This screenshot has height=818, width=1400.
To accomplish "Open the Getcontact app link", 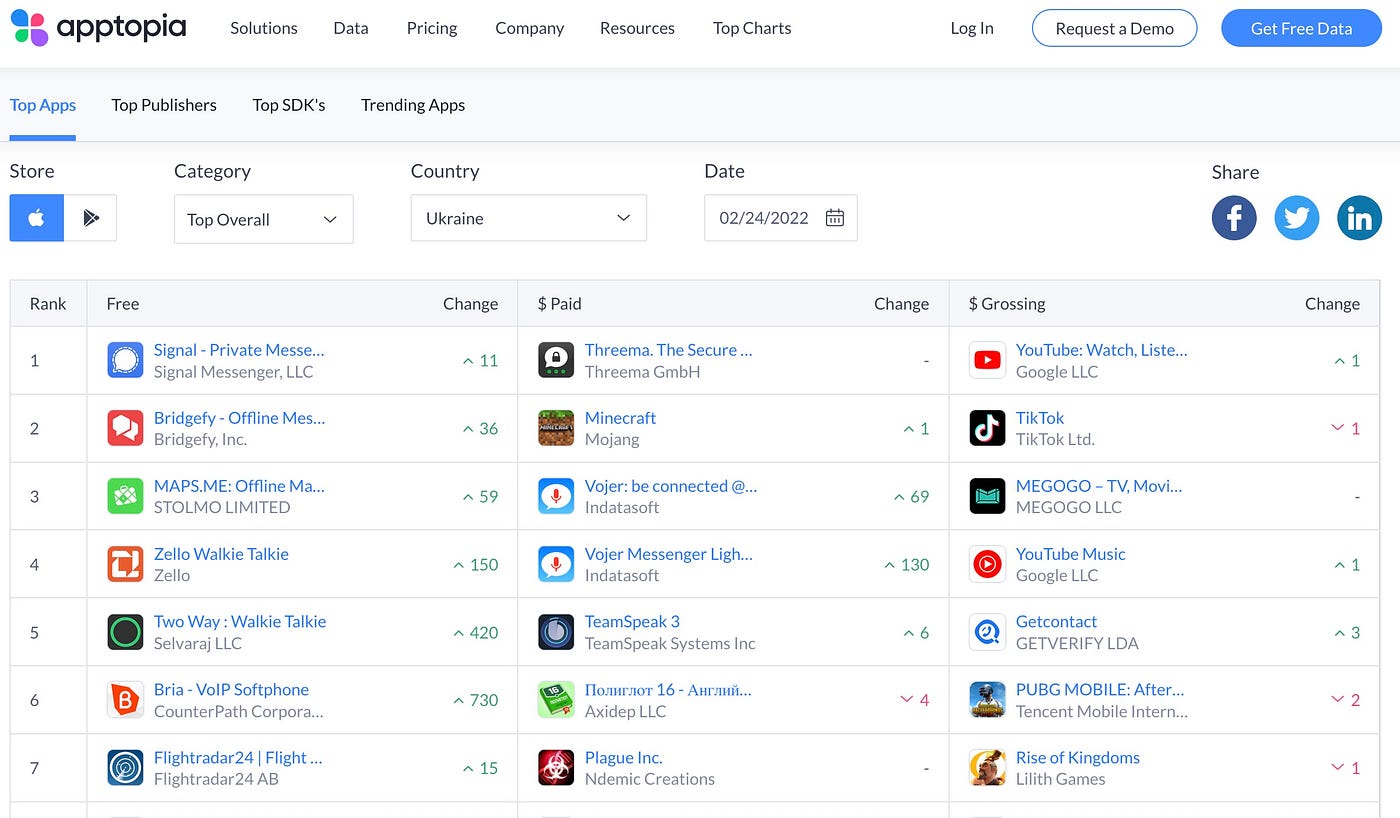I will (1056, 622).
